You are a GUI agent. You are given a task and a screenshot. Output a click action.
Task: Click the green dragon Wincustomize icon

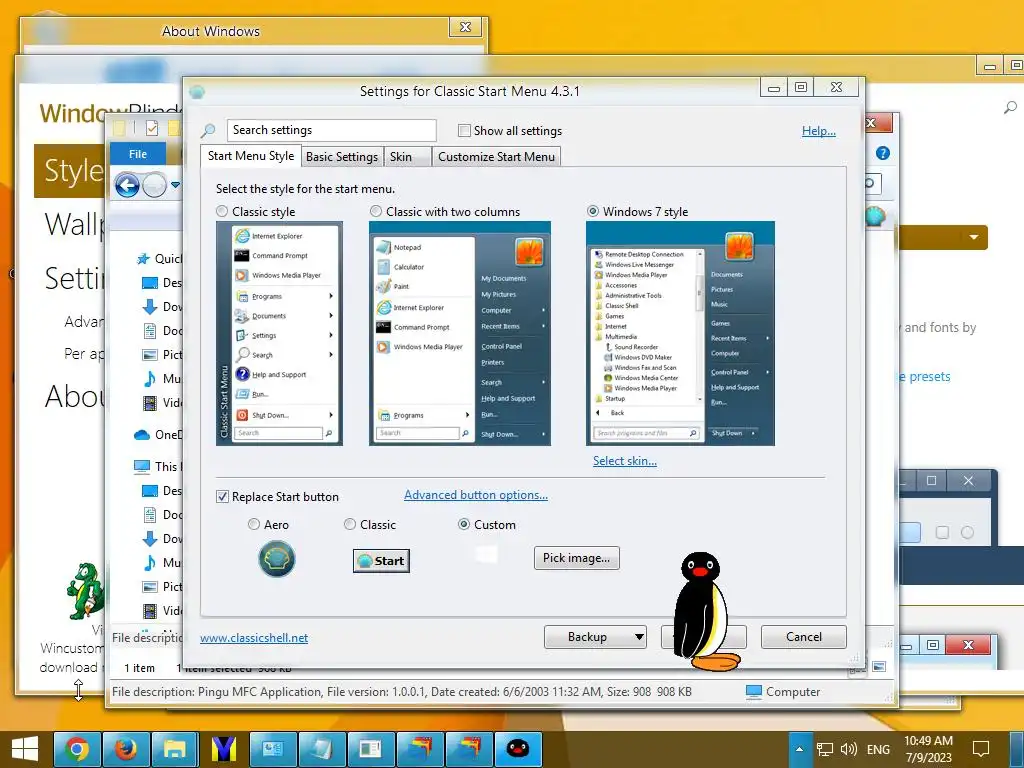point(85,591)
